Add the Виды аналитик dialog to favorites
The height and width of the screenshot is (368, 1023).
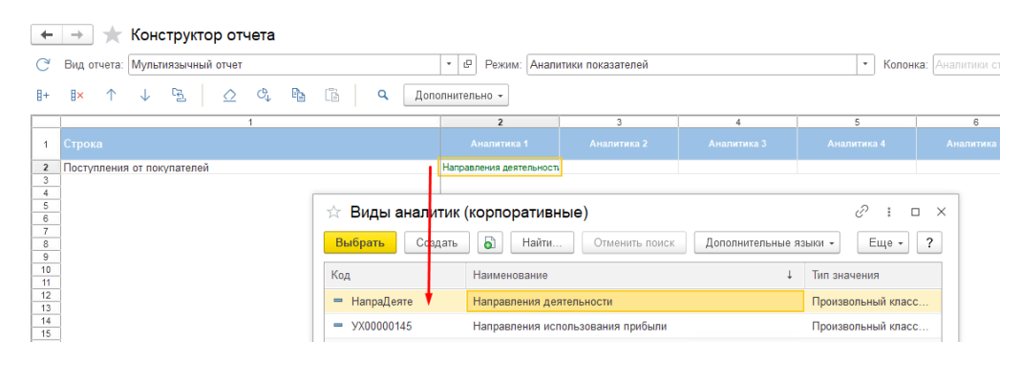333,212
